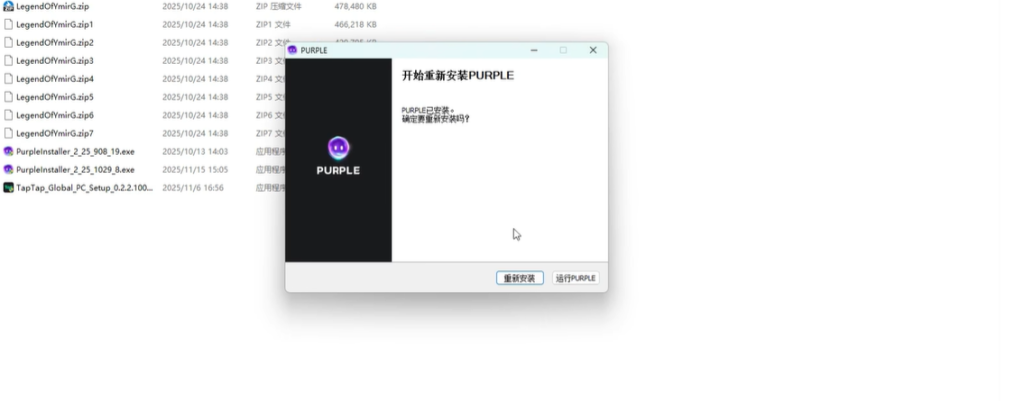Select the LegendOfYmirG.zip3 file name
Image resolution: width=1024 pixels, height=401 pixels.
(55, 61)
